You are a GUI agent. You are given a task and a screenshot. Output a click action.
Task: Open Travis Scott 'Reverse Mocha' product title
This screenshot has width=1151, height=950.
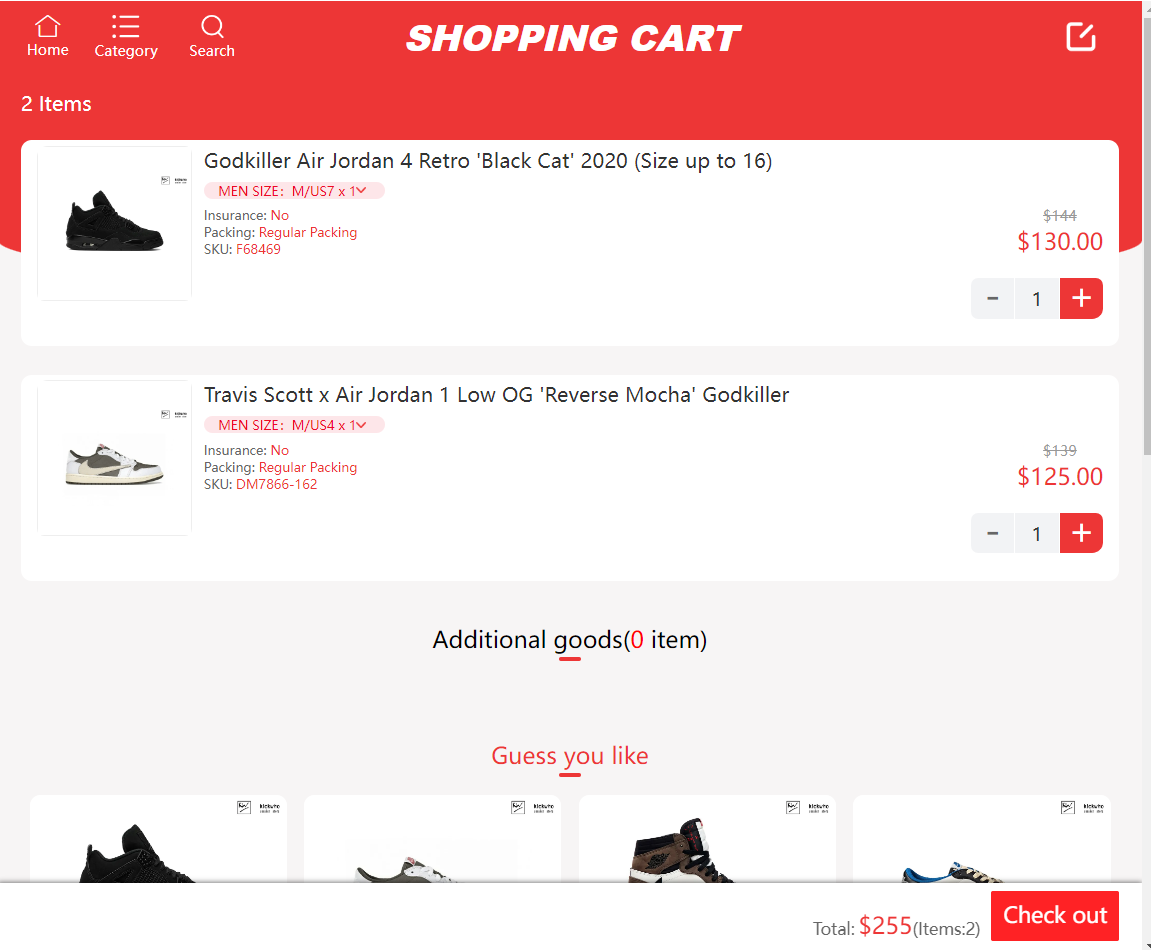click(496, 395)
